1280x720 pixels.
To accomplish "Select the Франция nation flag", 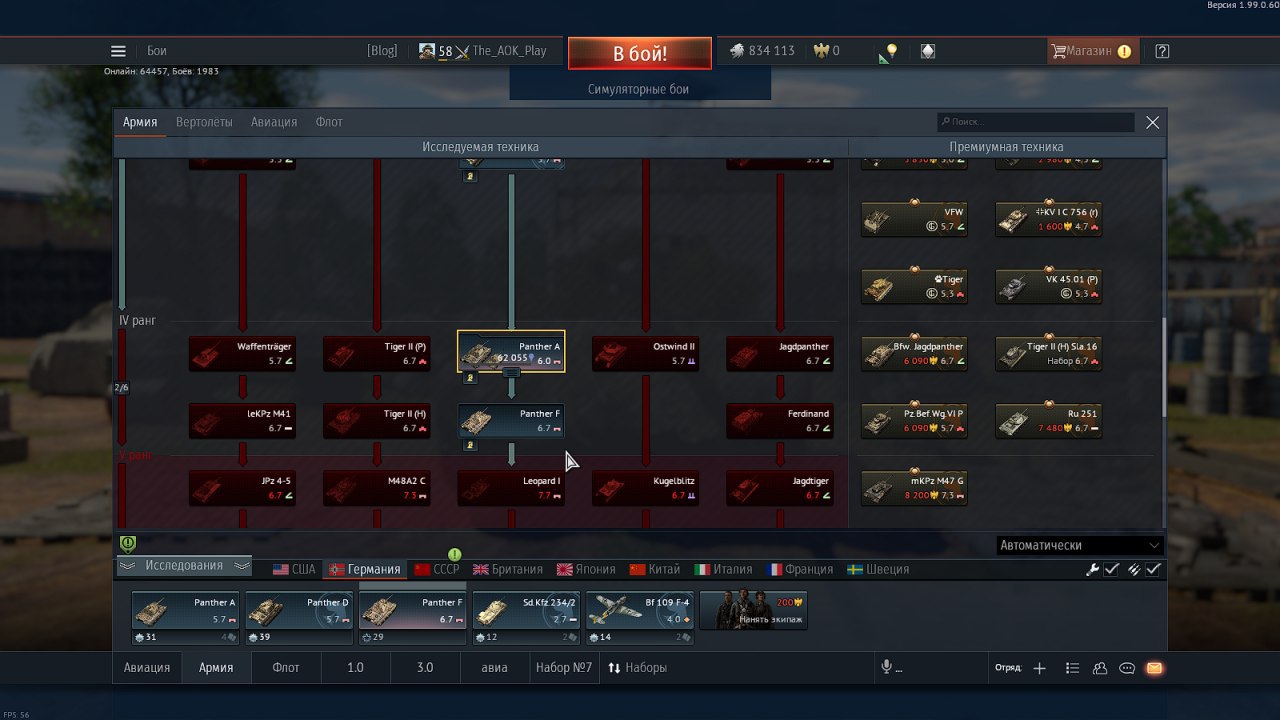I will point(800,569).
